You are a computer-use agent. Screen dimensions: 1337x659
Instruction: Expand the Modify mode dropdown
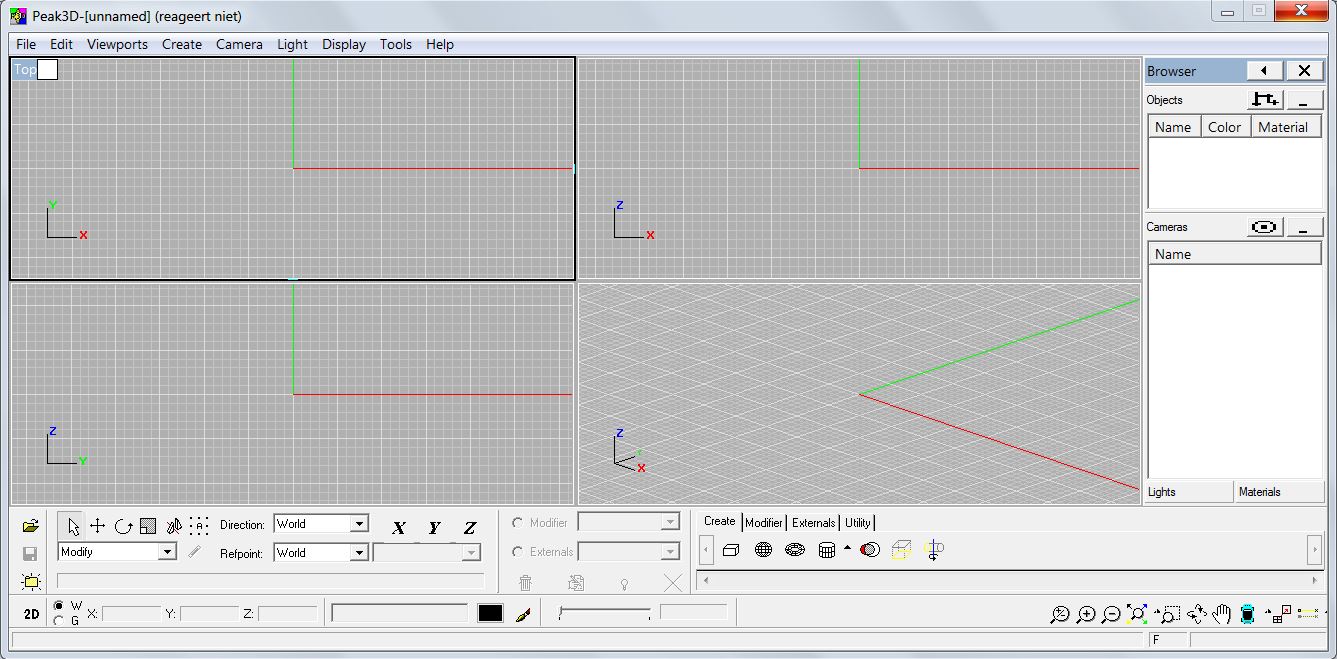(117, 552)
